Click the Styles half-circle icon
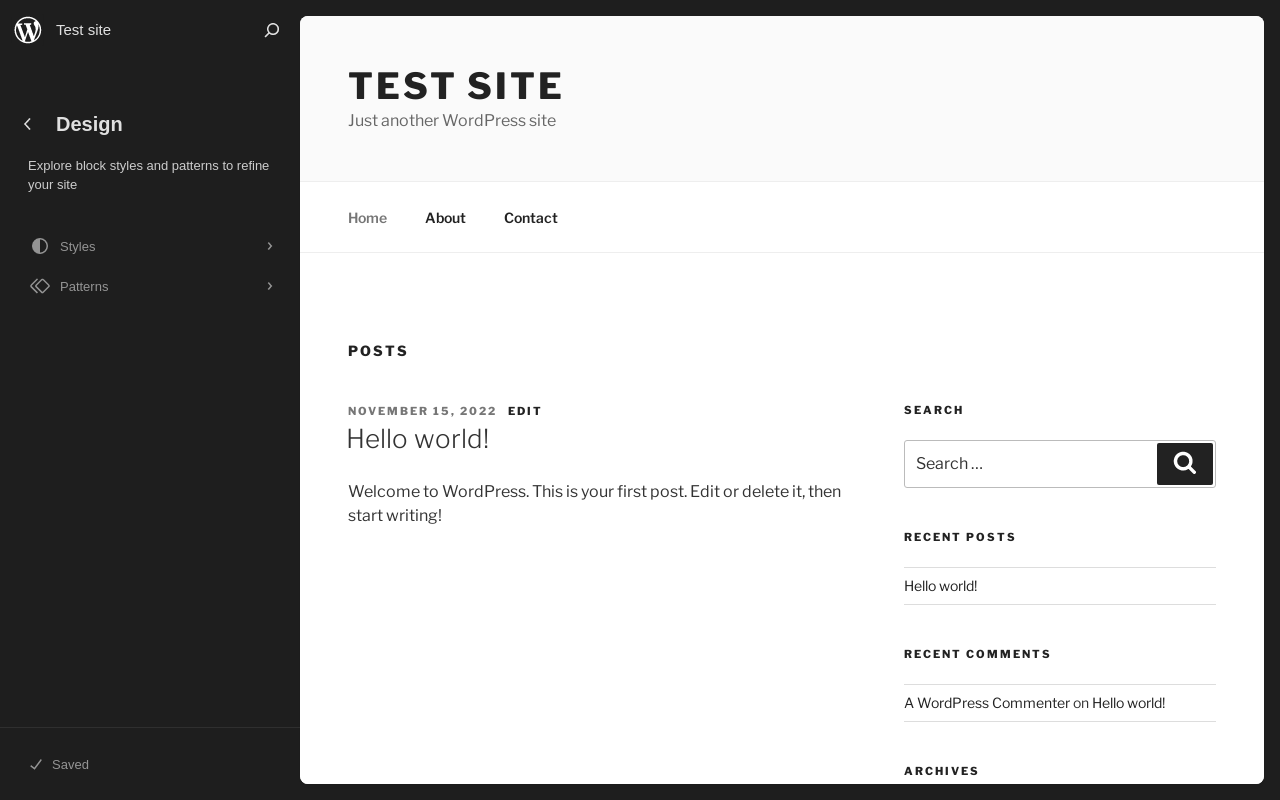The height and width of the screenshot is (800, 1280). (40, 246)
